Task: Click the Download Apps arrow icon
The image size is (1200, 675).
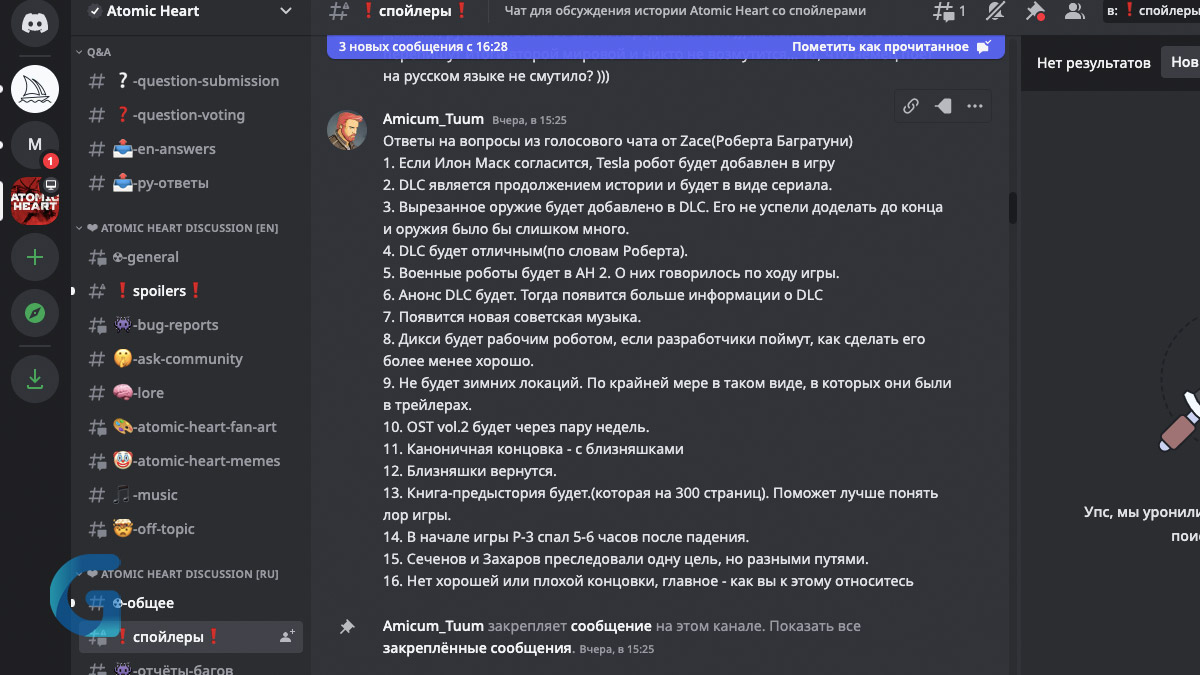Action: click(x=34, y=378)
